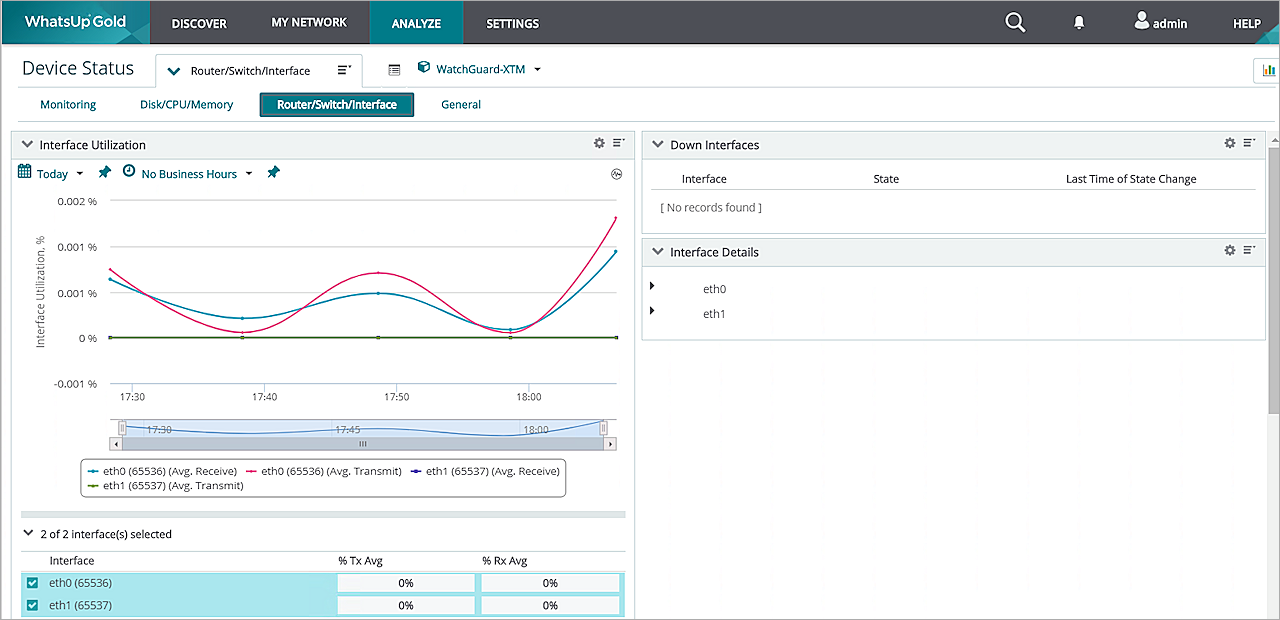
Task: Click gear icon in Down Interfaces panel
Action: point(1230,144)
